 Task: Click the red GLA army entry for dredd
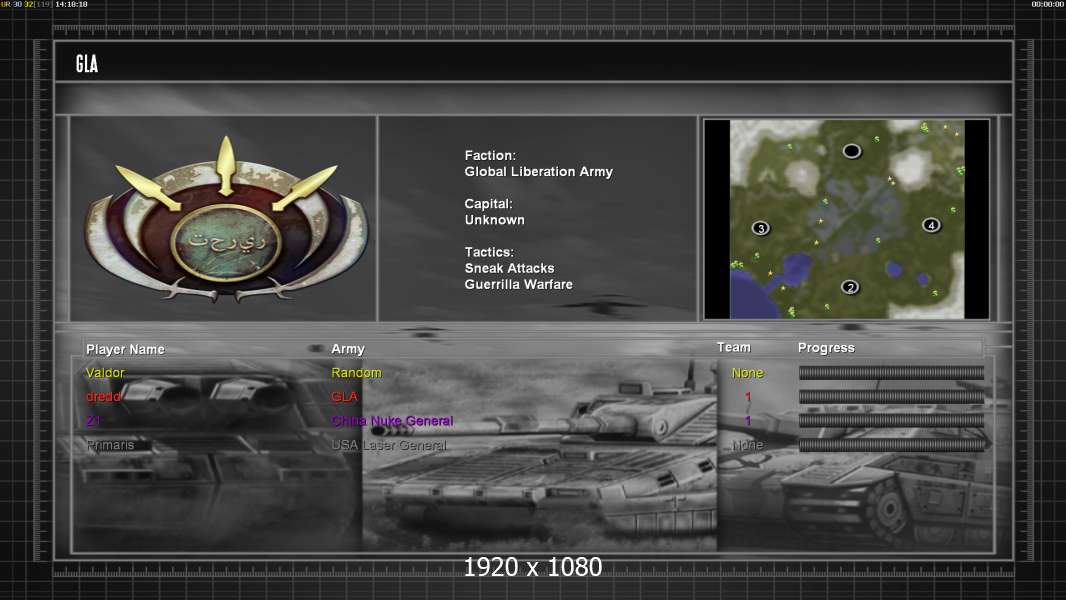[344, 396]
